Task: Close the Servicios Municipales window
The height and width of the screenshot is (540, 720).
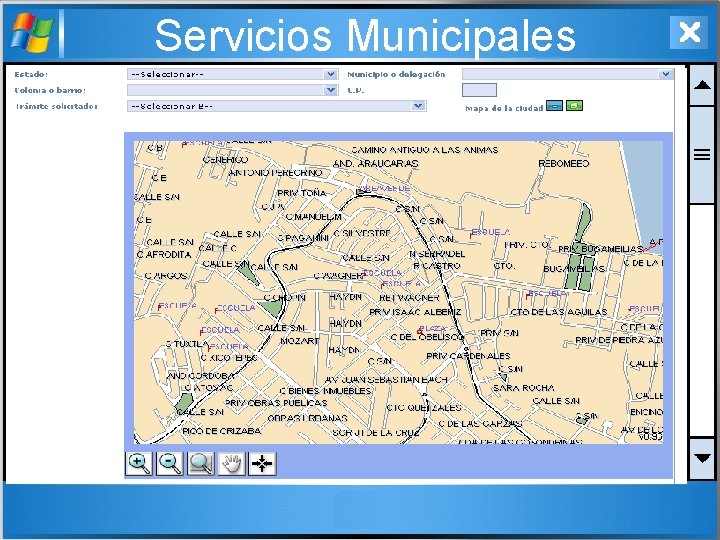Action: (689, 32)
